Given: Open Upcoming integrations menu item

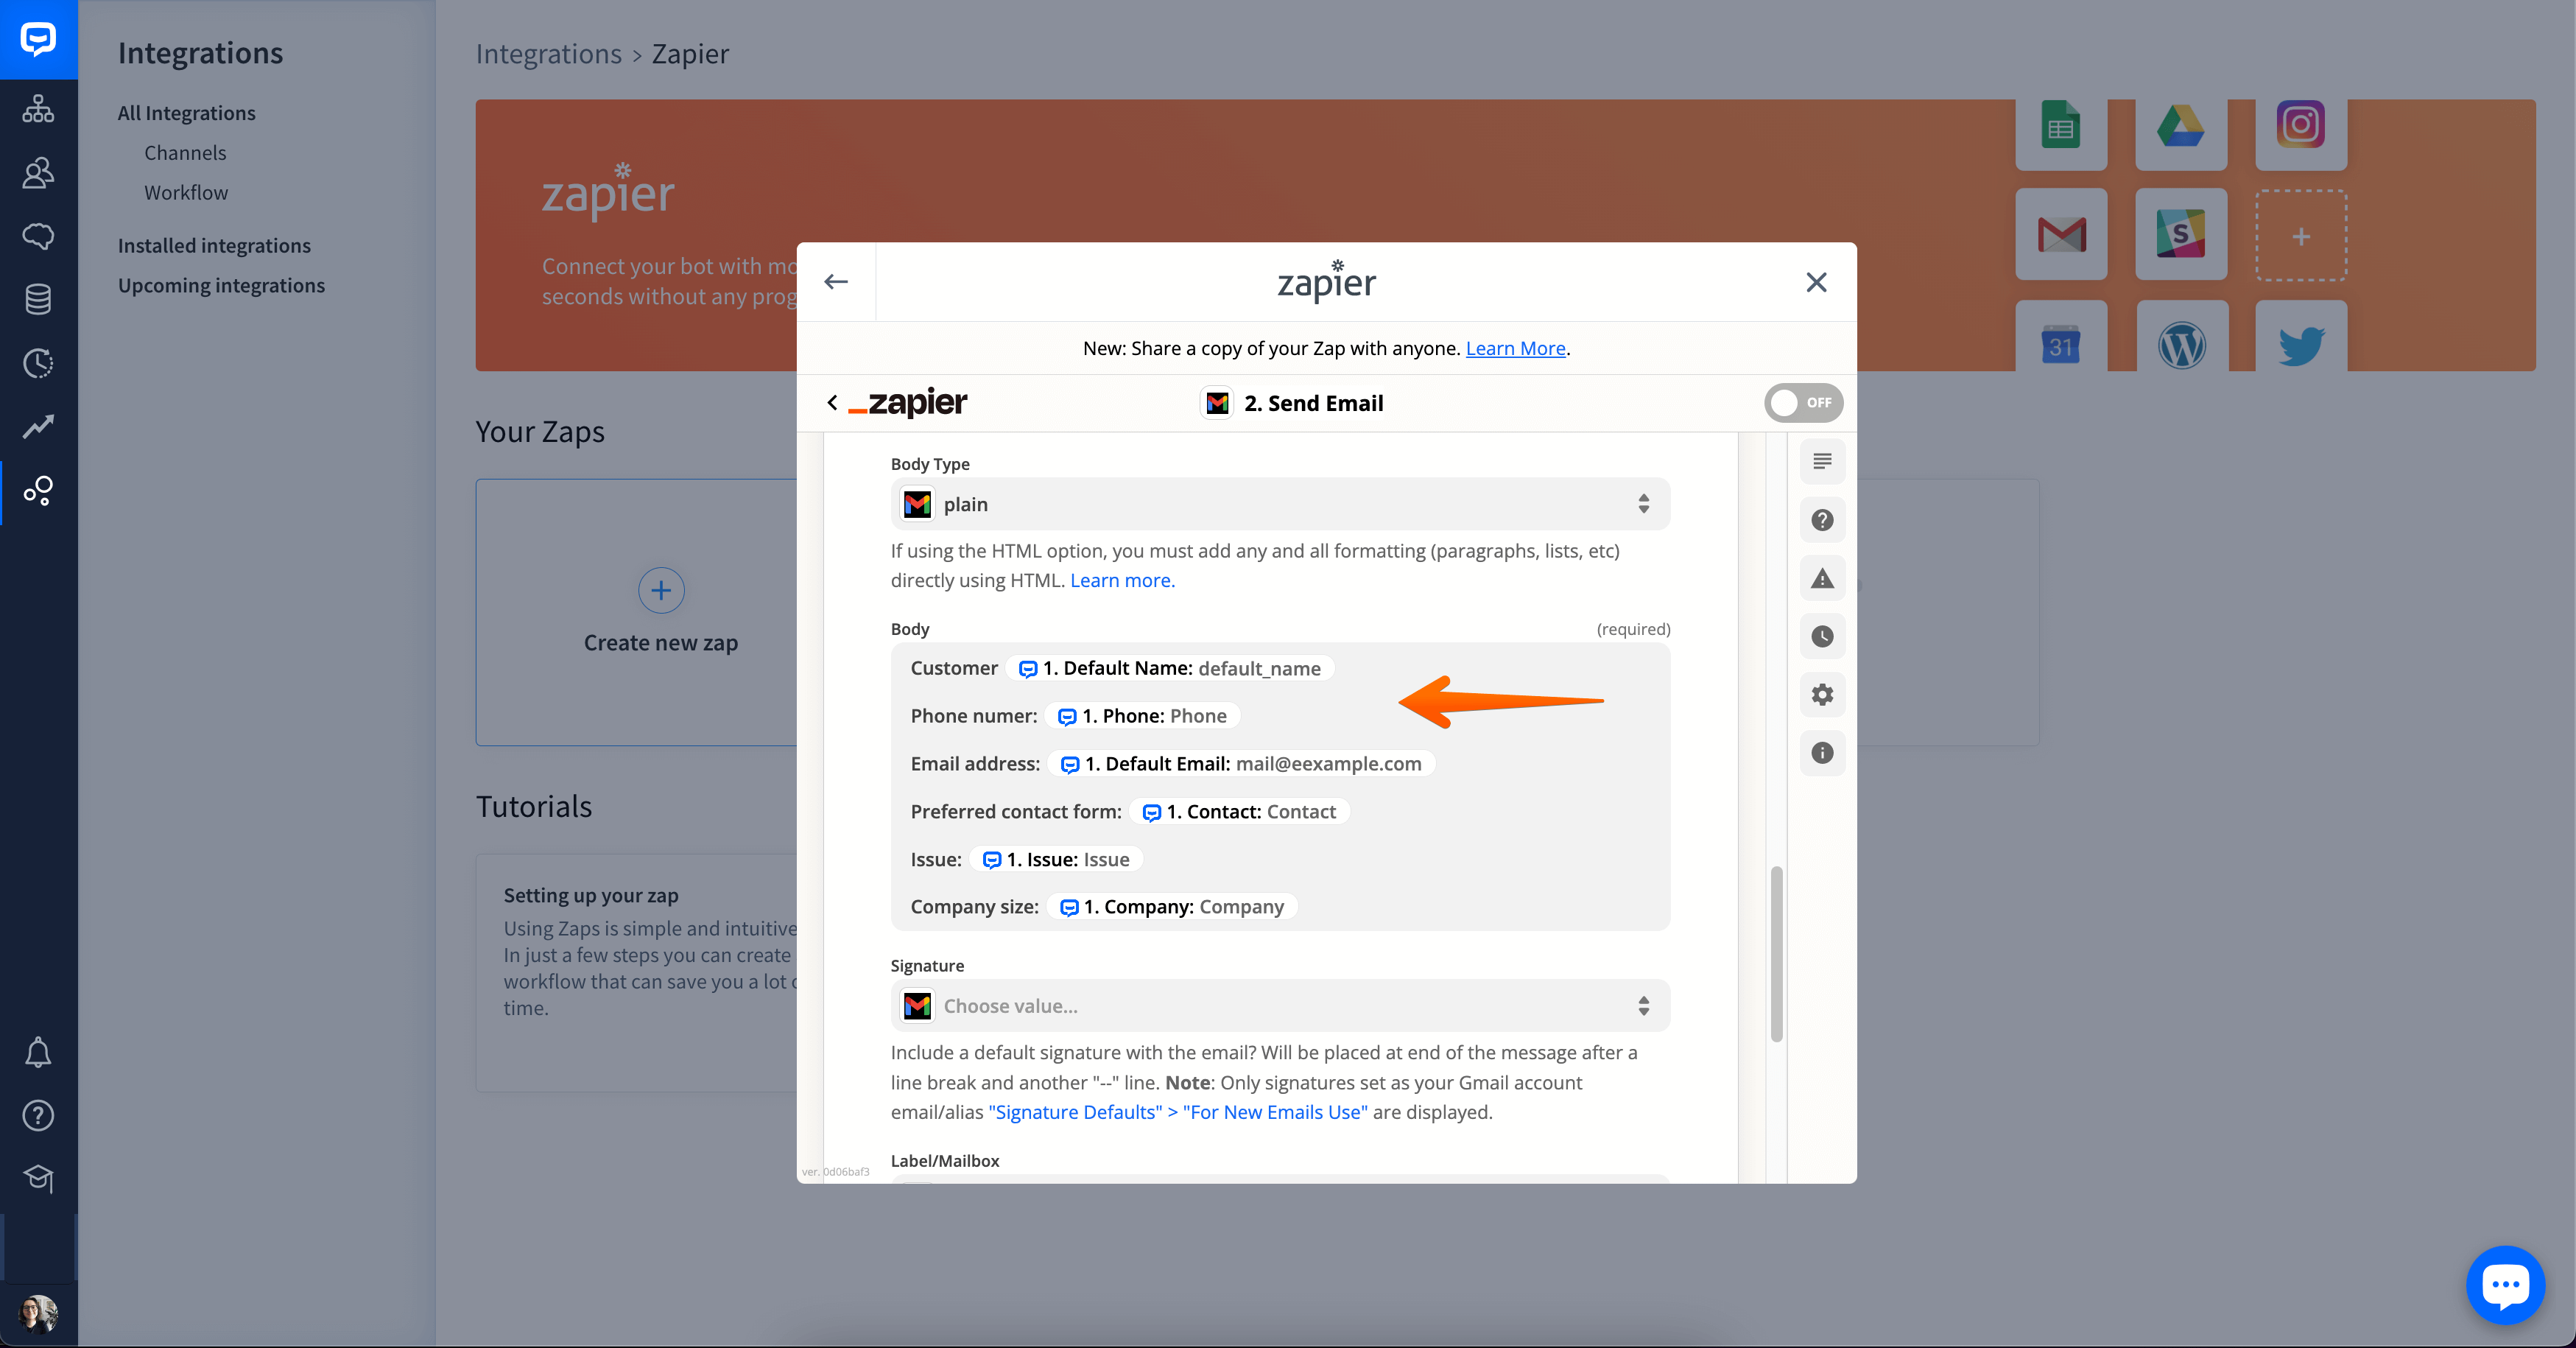Looking at the screenshot, I should coord(221,286).
